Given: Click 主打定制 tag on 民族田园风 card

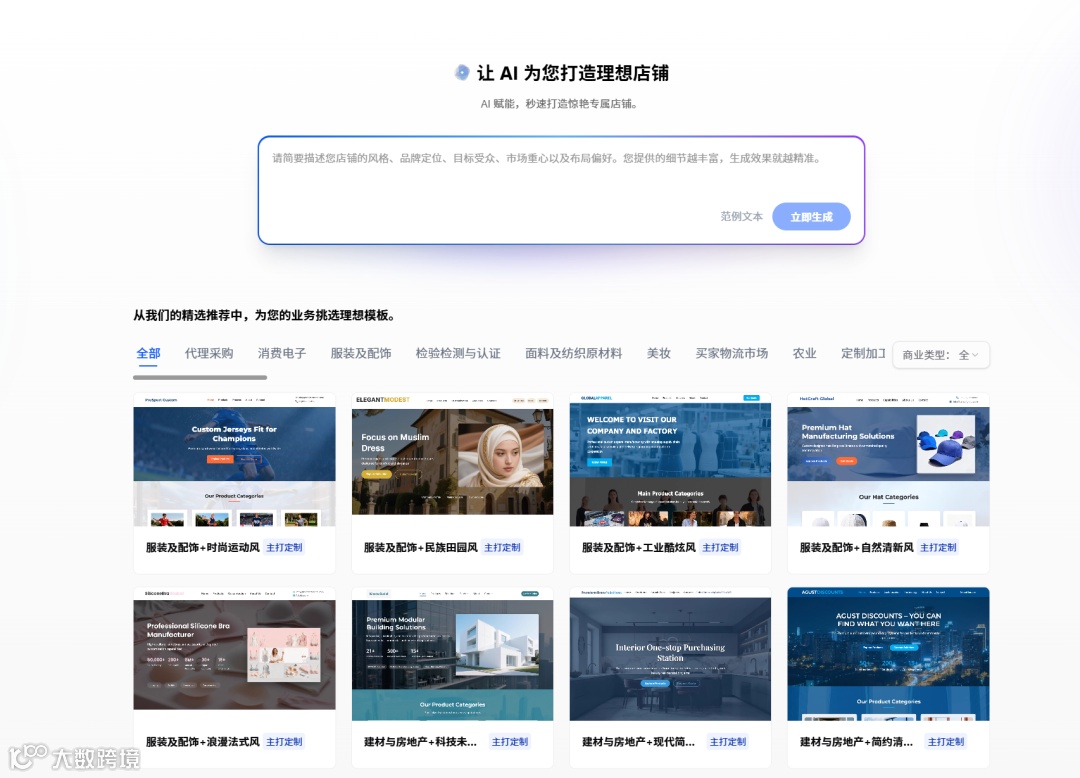Looking at the screenshot, I should 502,547.
